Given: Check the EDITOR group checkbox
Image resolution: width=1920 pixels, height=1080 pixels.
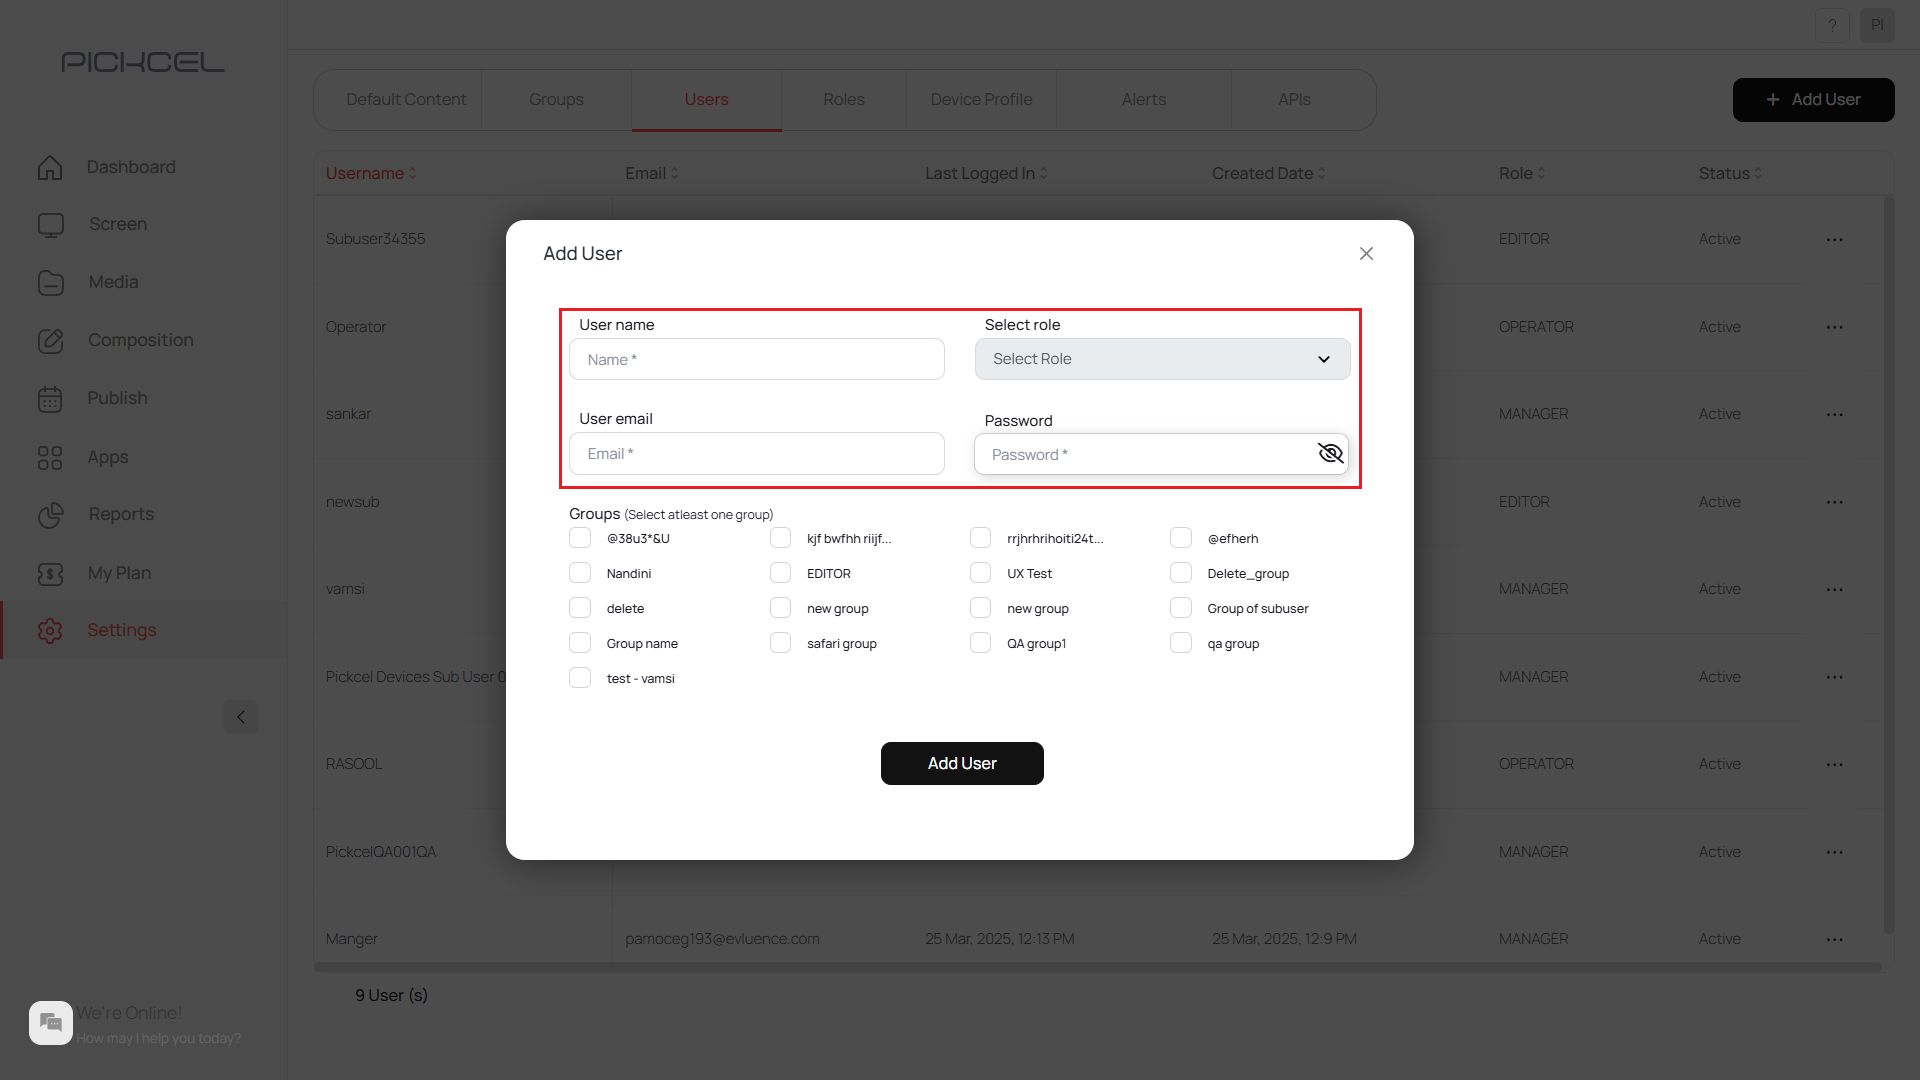Looking at the screenshot, I should 781,572.
